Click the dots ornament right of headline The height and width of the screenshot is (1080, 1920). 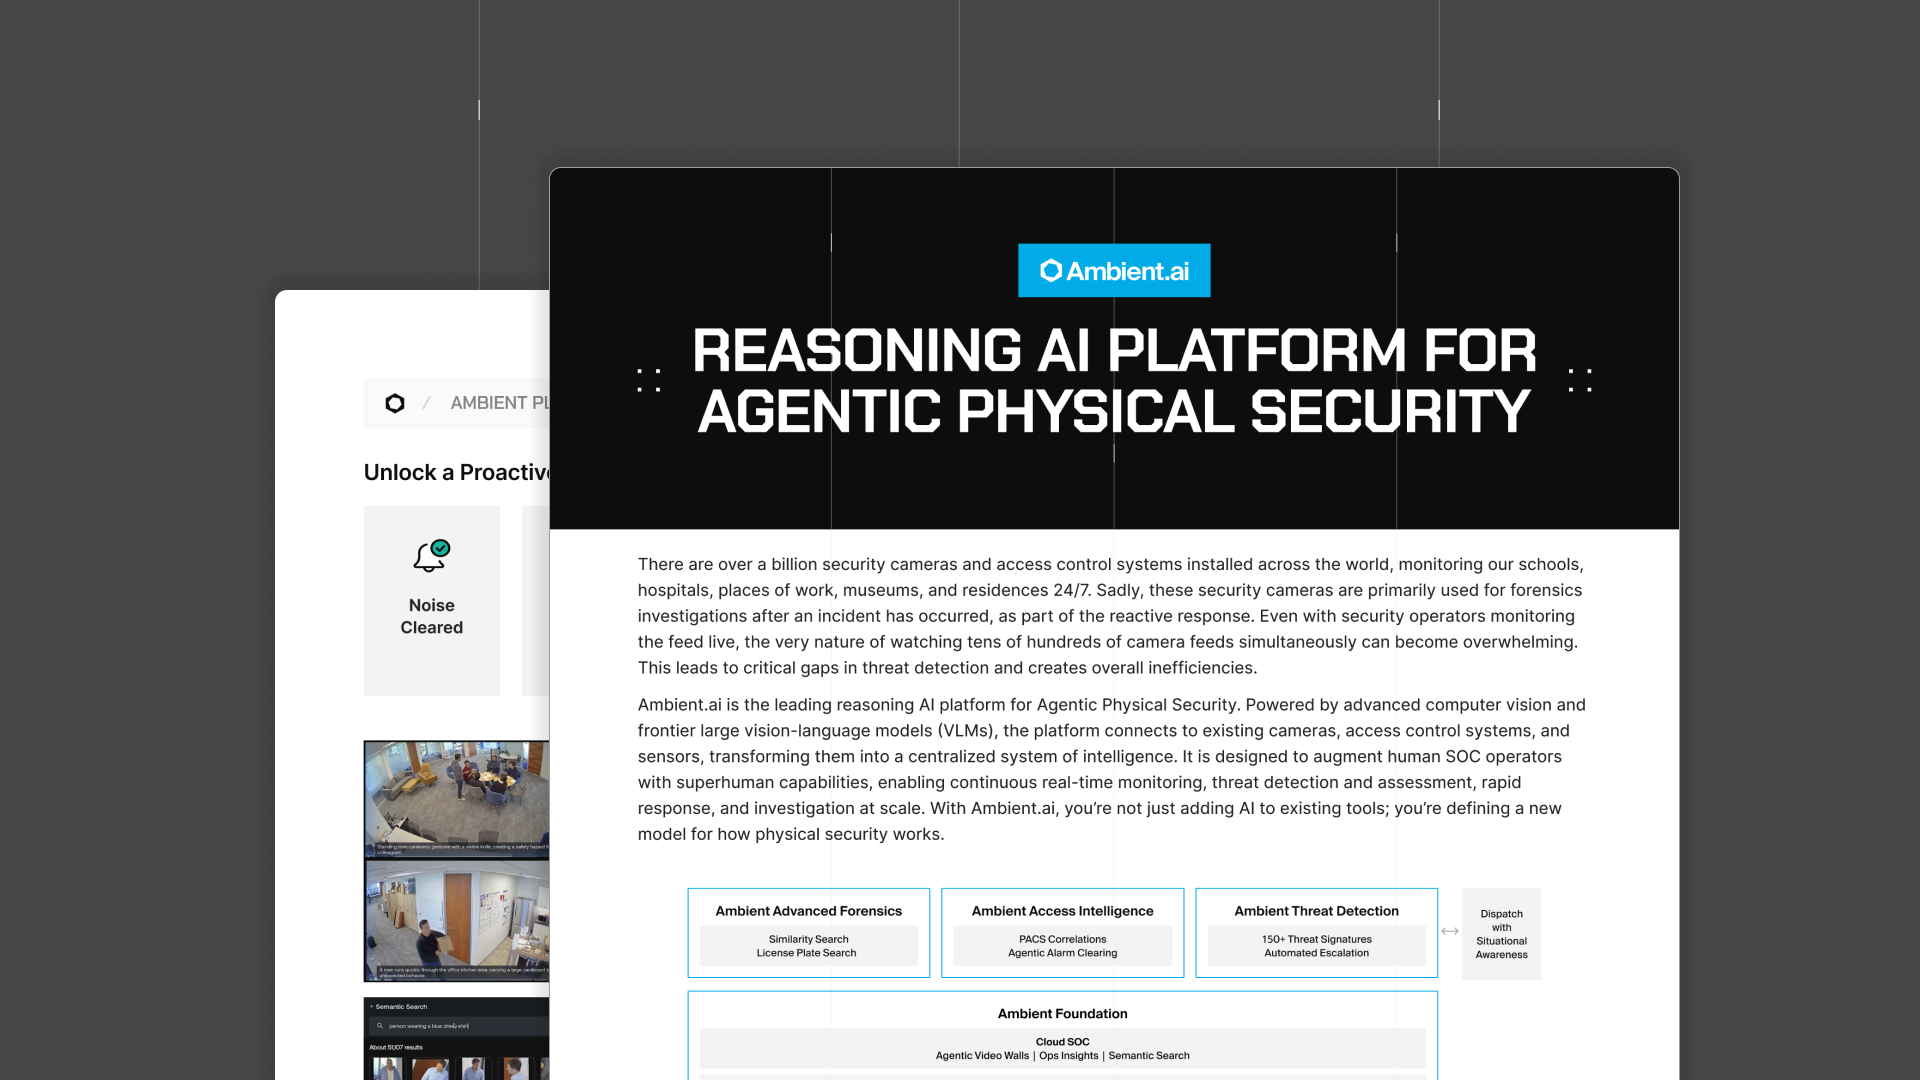pyautogui.click(x=1580, y=380)
